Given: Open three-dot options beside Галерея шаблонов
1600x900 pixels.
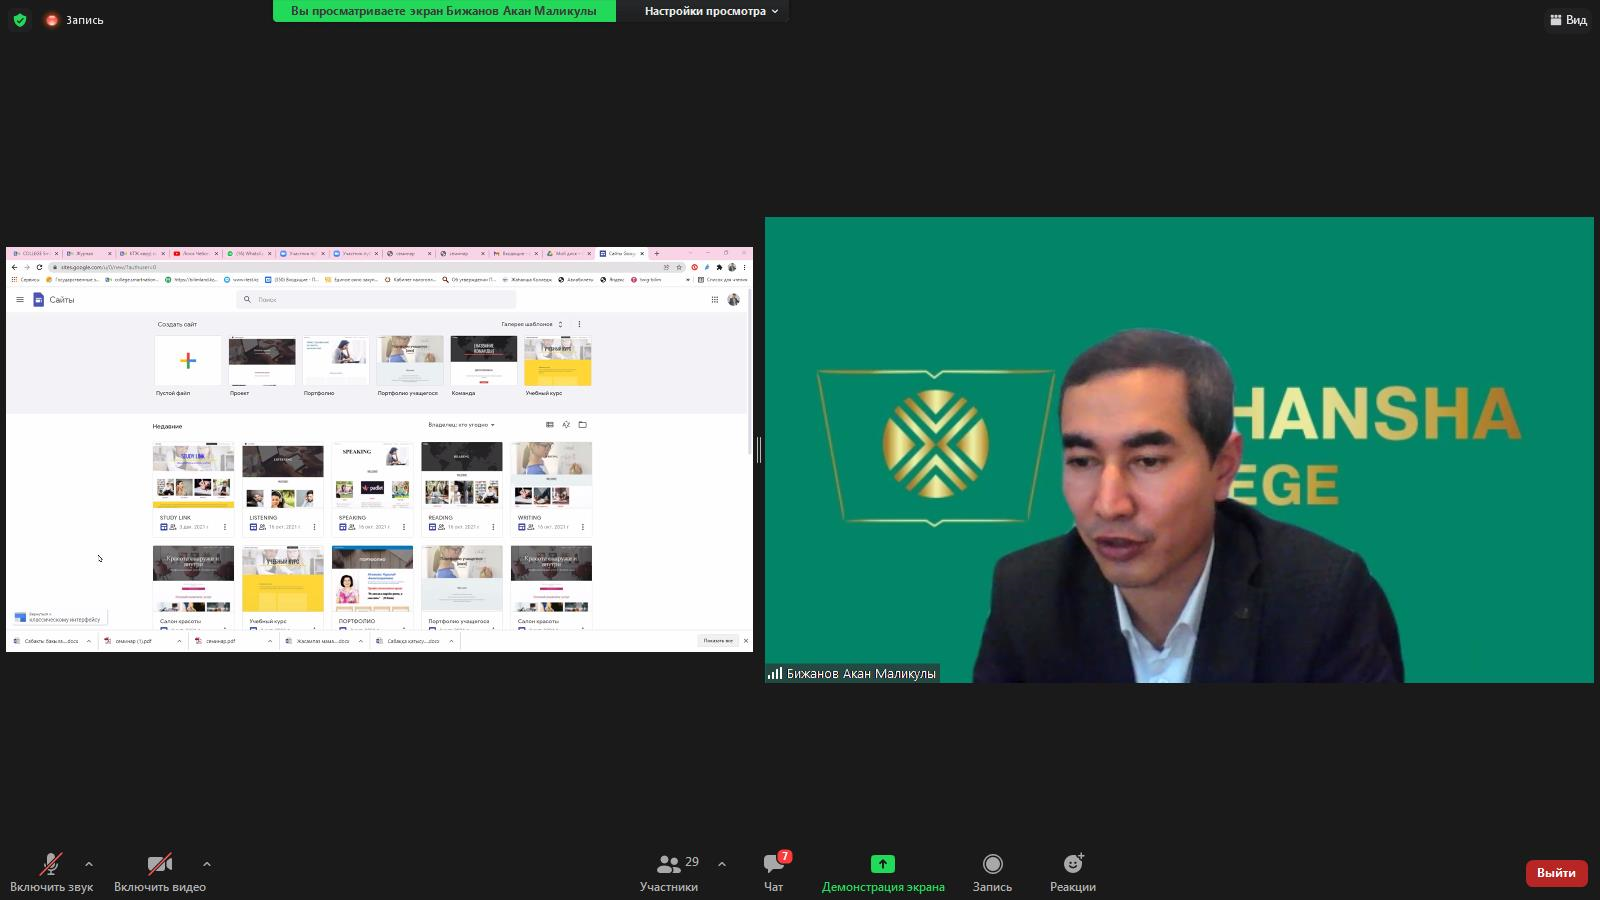Looking at the screenshot, I should point(579,324).
